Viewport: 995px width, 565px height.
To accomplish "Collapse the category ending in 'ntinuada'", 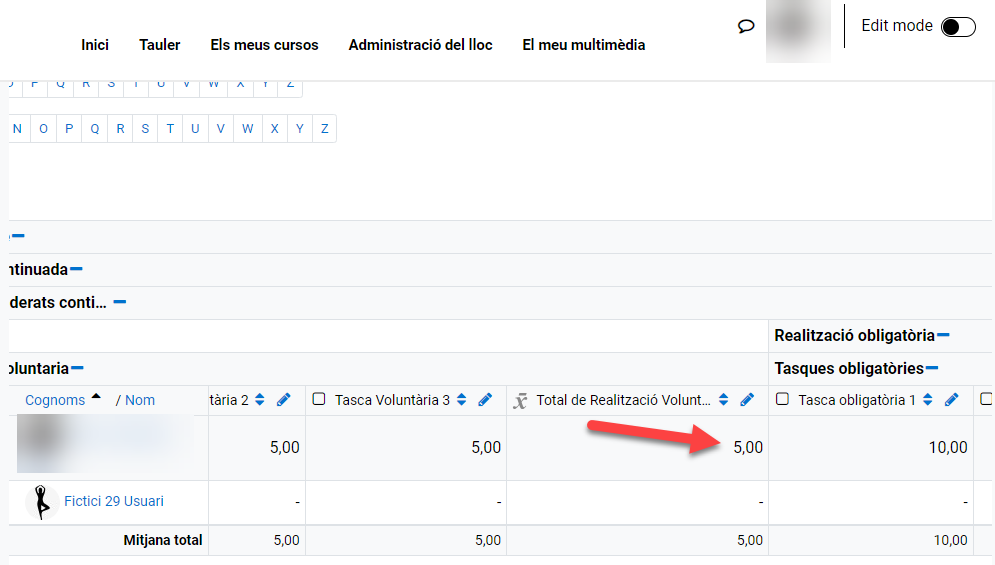I will (x=76, y=269).
